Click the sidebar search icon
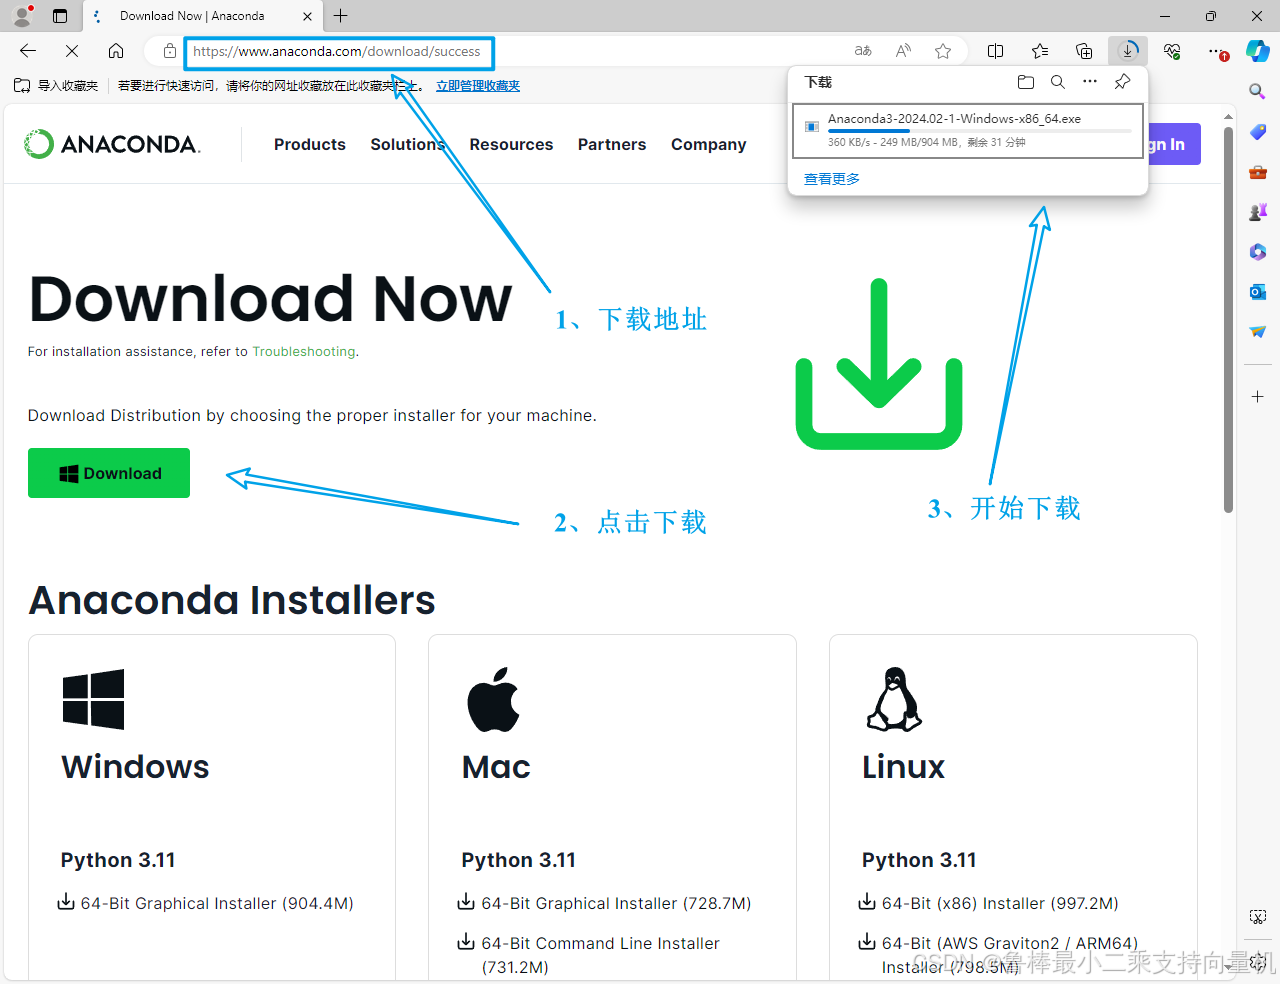The image size is (1280, 984). click(x=1258, y=92)
